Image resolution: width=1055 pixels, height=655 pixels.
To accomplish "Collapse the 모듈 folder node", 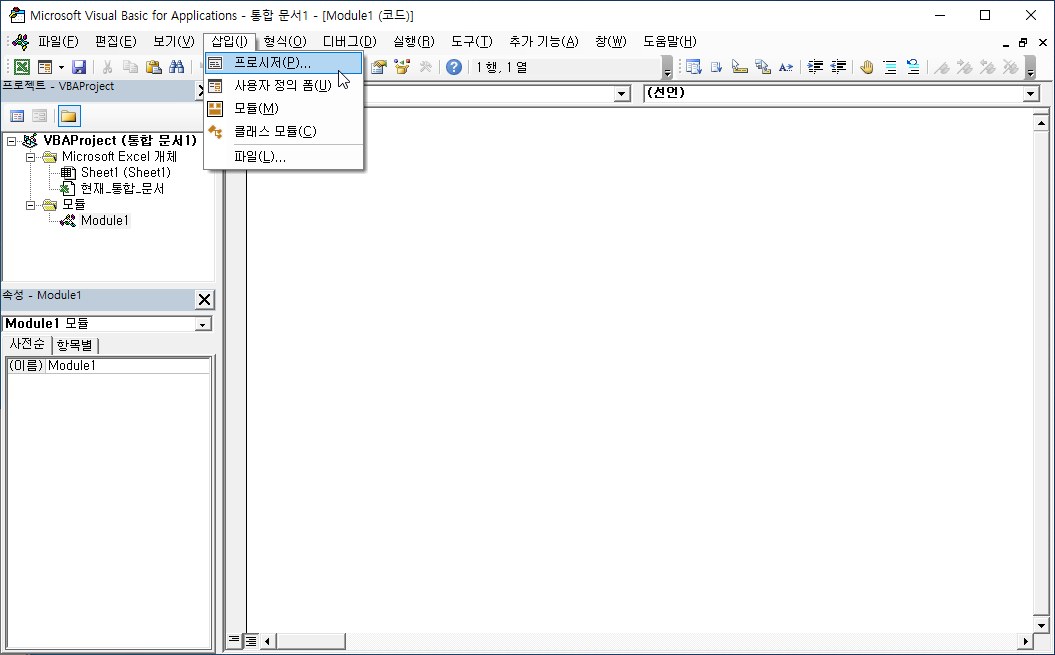I will click(30, 205).
